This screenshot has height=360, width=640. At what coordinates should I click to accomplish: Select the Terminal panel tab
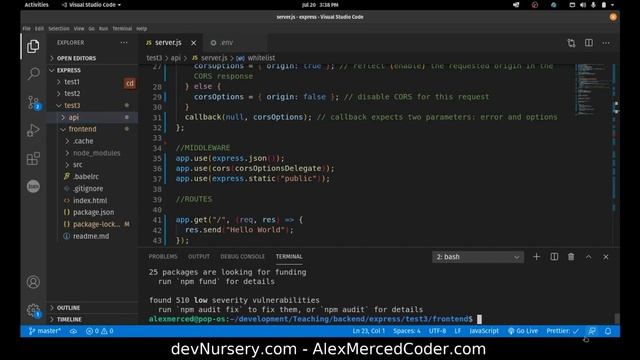coord(289,257)
